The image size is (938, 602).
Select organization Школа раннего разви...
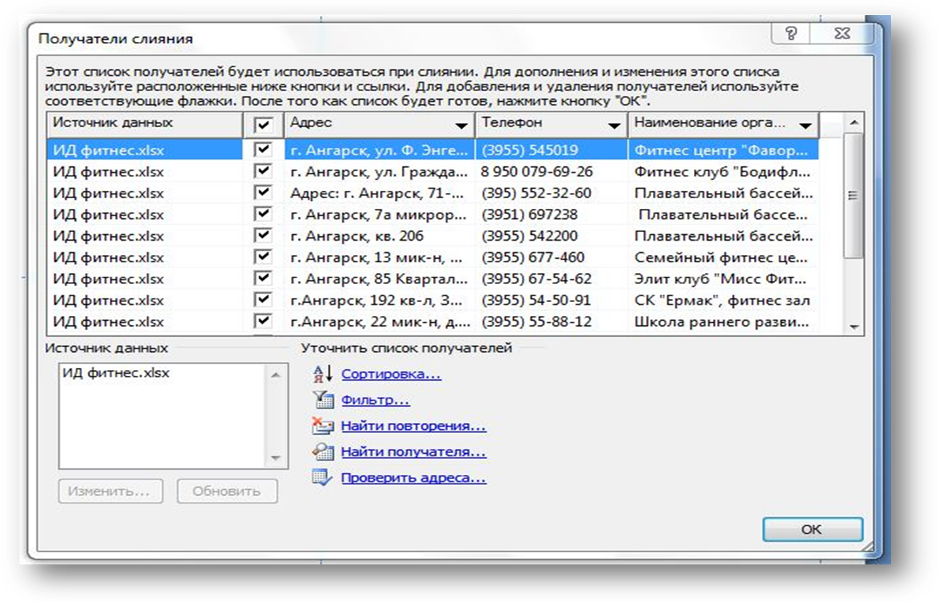723,322
